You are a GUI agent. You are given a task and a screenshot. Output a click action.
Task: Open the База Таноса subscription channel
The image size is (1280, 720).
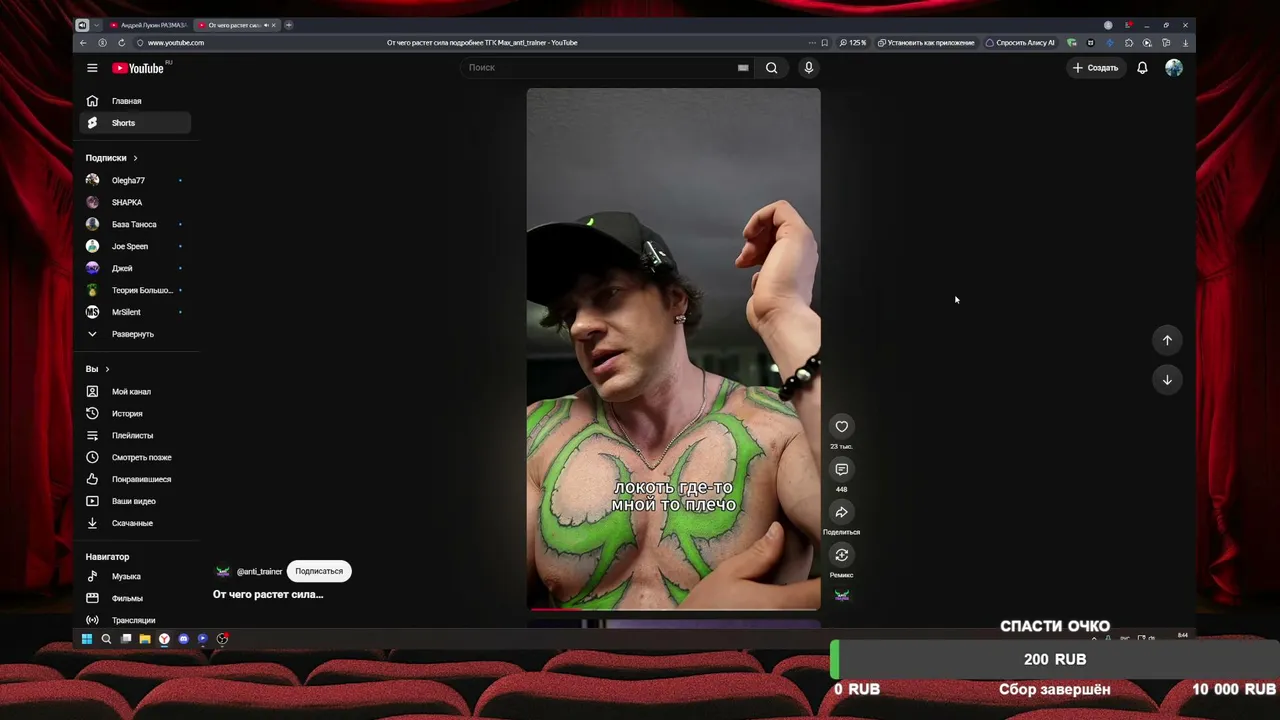[135, 225]
